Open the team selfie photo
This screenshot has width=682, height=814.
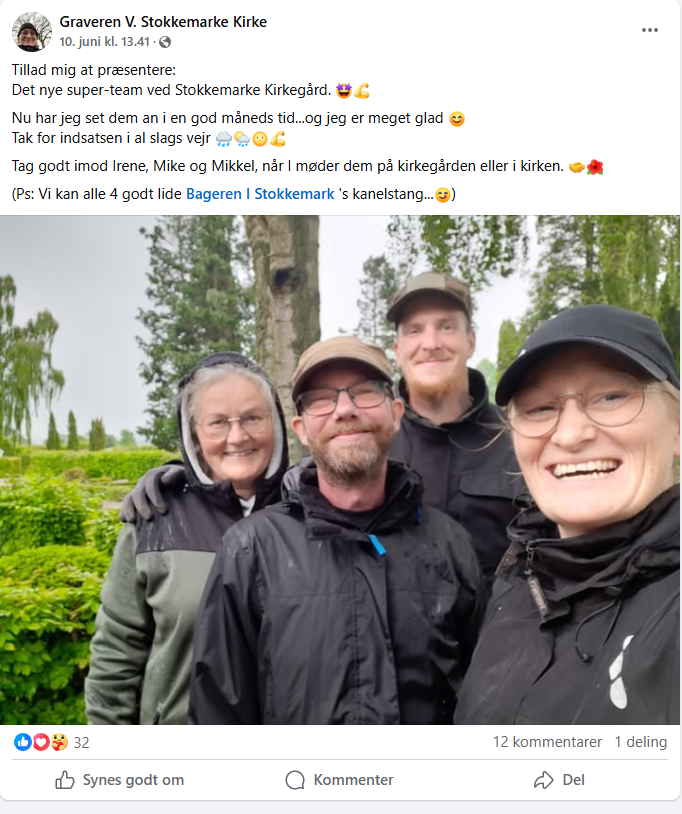click(340, 470)
